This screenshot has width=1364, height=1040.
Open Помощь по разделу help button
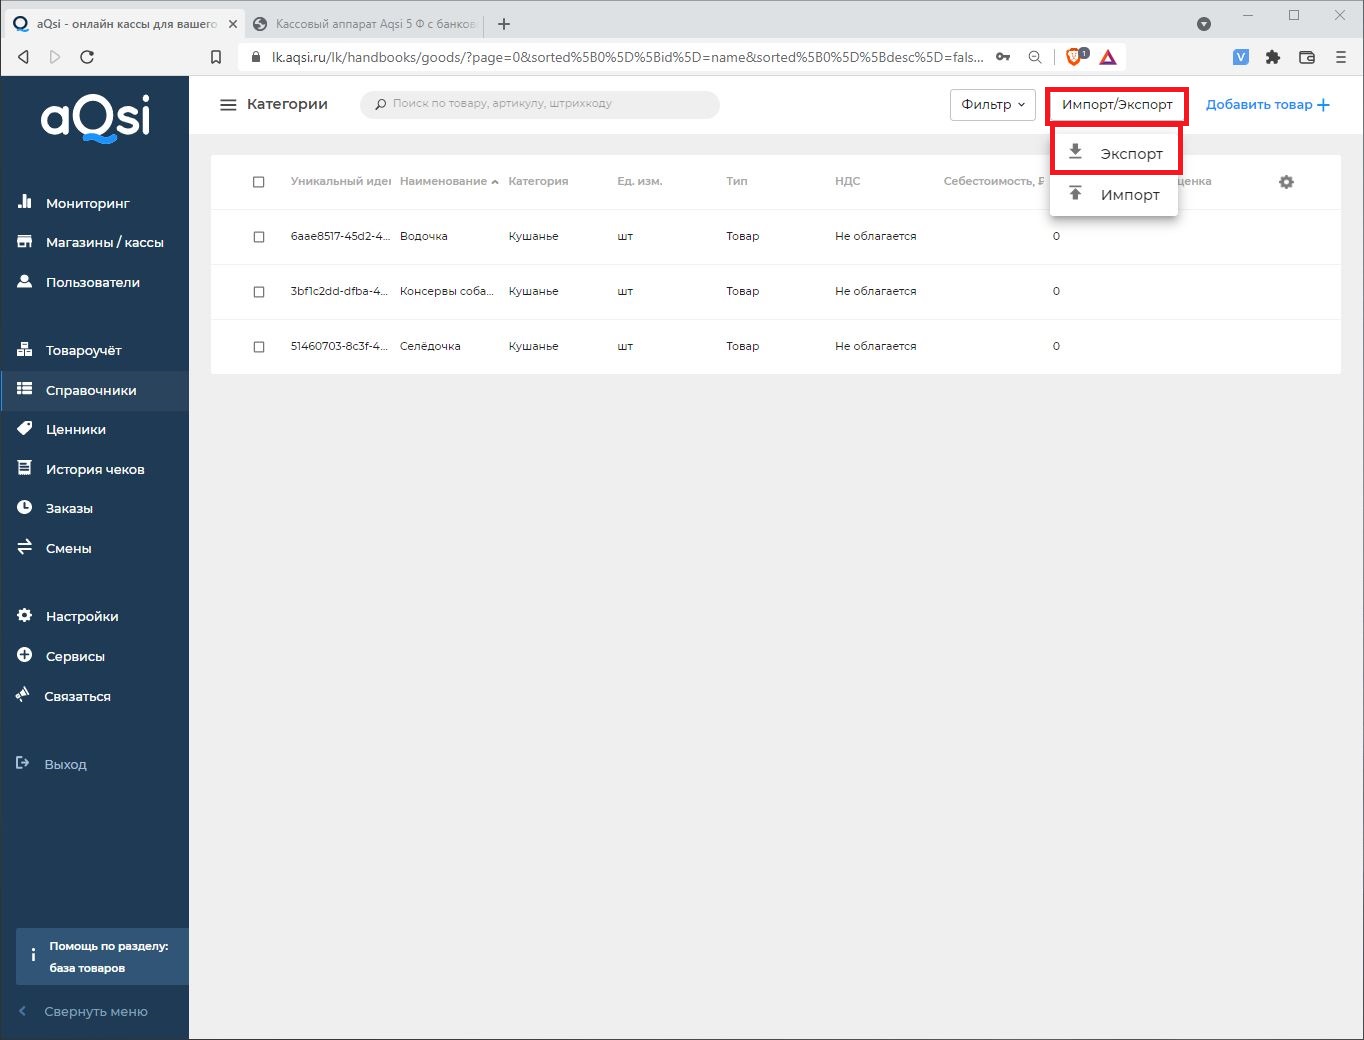(102, 957)
